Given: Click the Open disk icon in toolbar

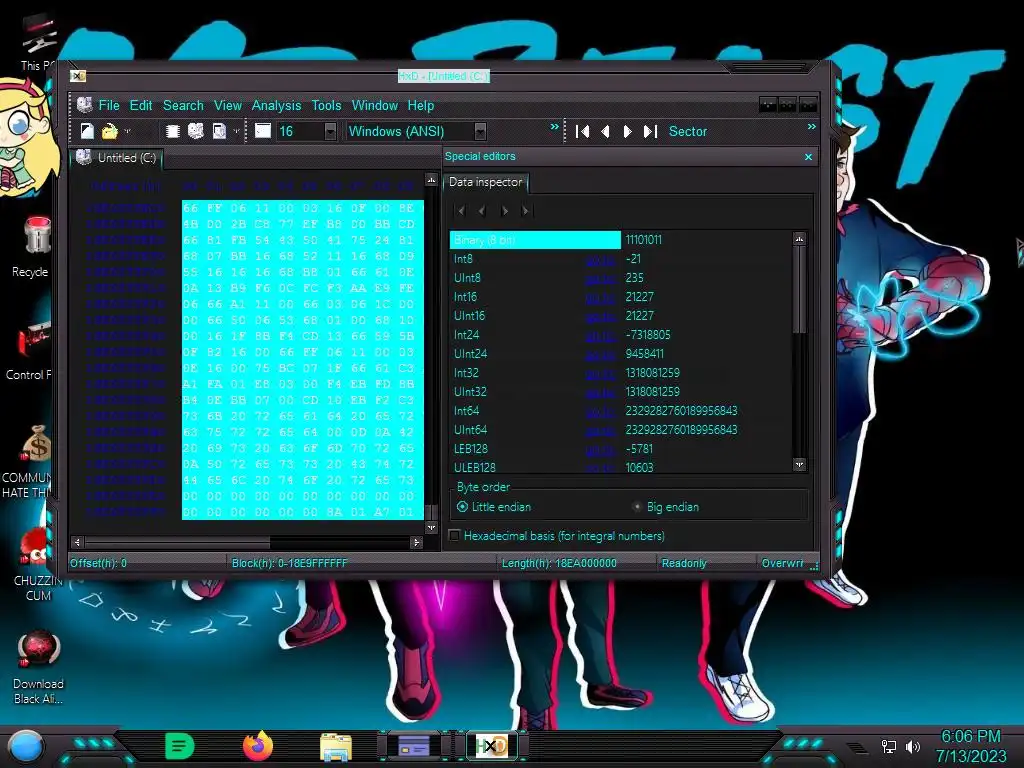Looking at the screenshot, I should click(196, 131).
